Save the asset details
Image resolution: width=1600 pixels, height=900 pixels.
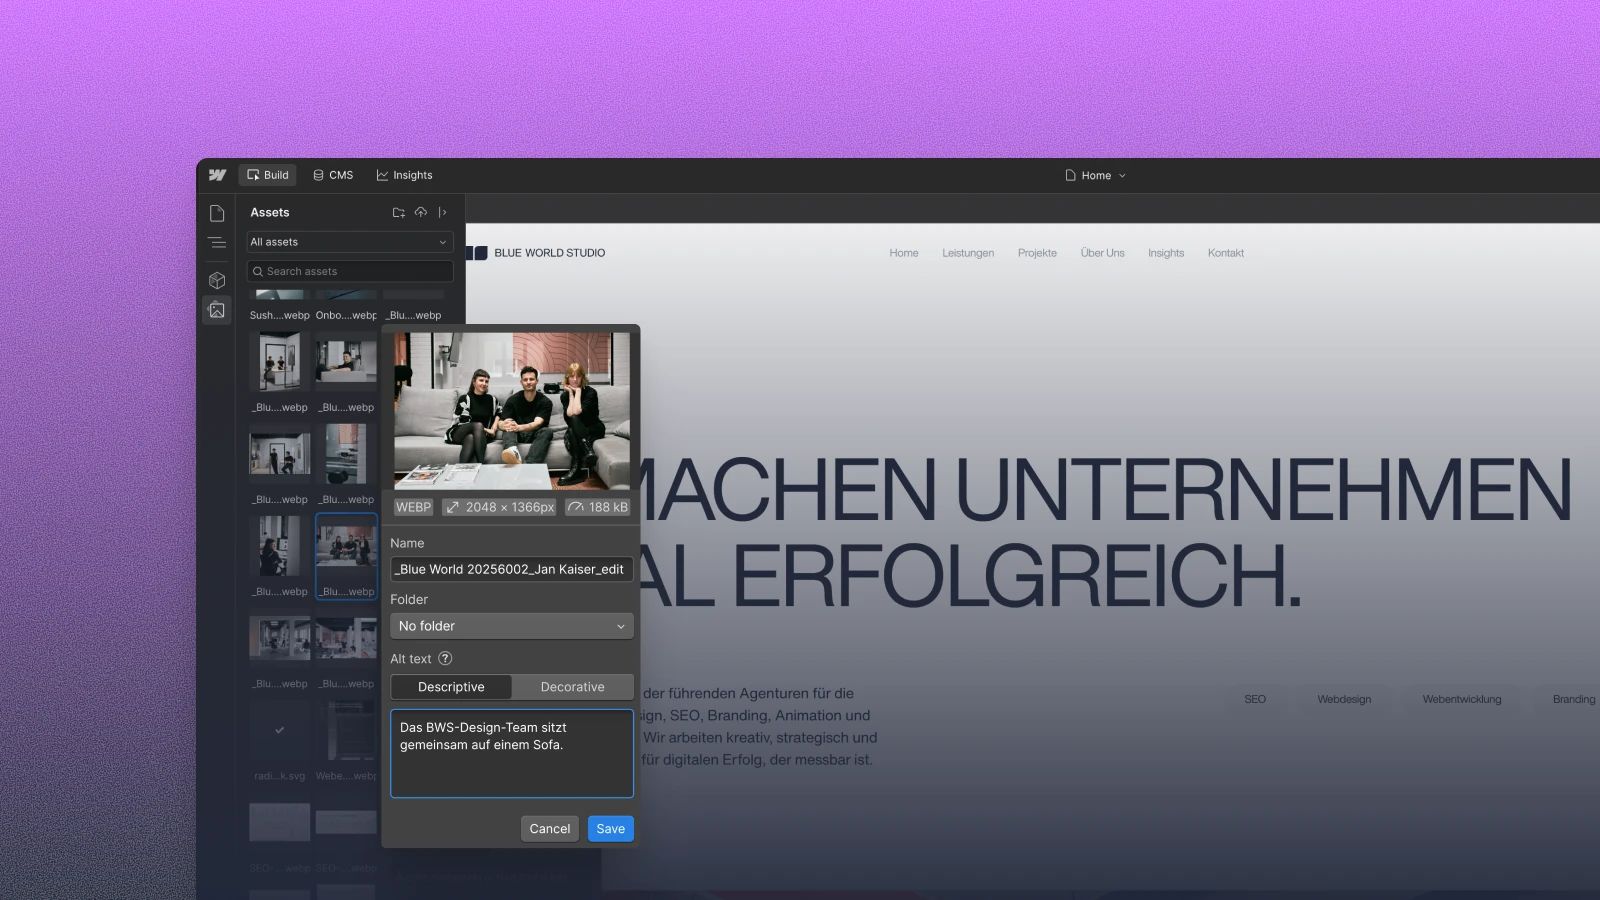click(610, 828)
